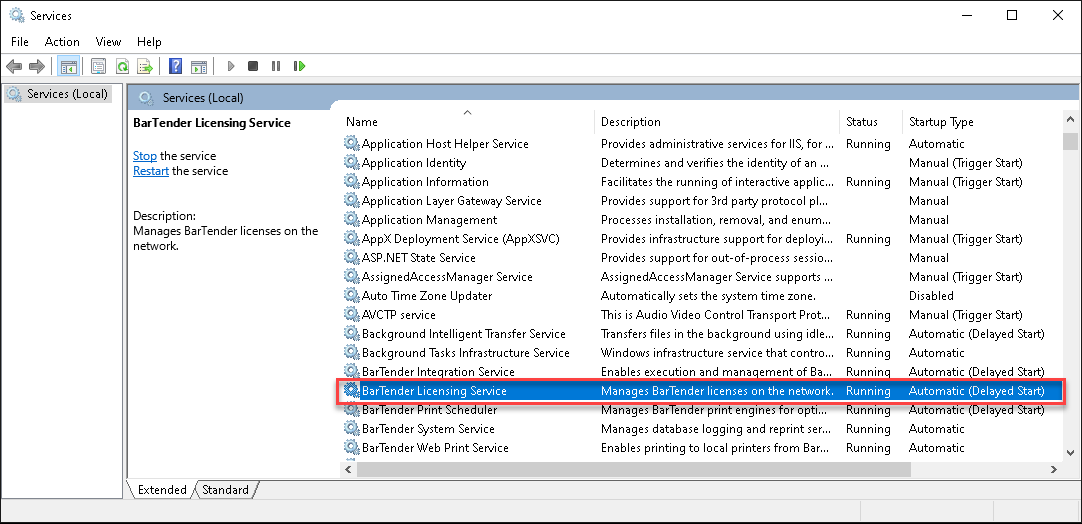This screenshot has width=1082, height=524.
Task: Click the Back arrow toolbar icon
Action: [14, 66]
